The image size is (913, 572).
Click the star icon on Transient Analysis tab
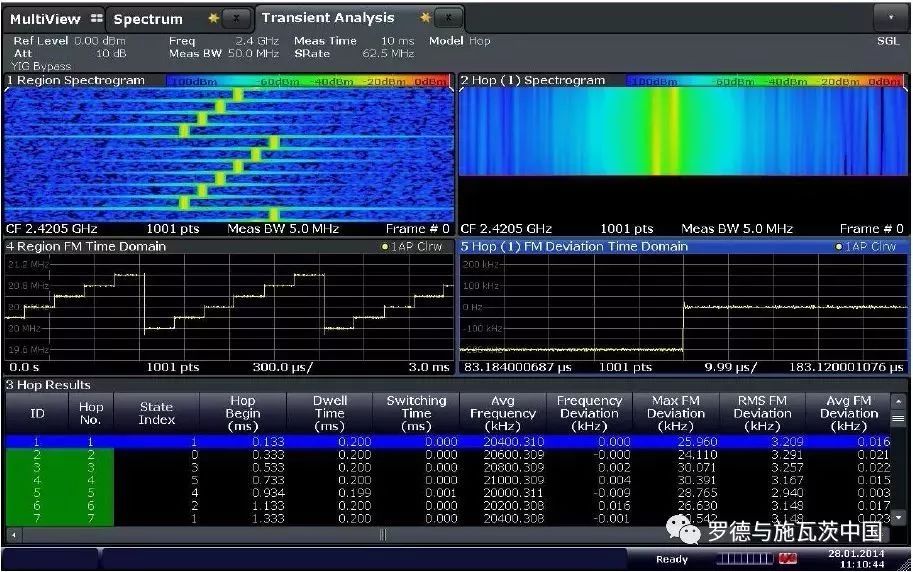coord(425,17)
